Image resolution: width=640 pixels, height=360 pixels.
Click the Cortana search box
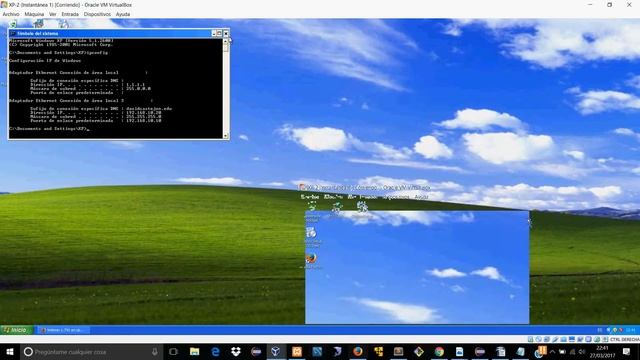[x=92, y=351]
